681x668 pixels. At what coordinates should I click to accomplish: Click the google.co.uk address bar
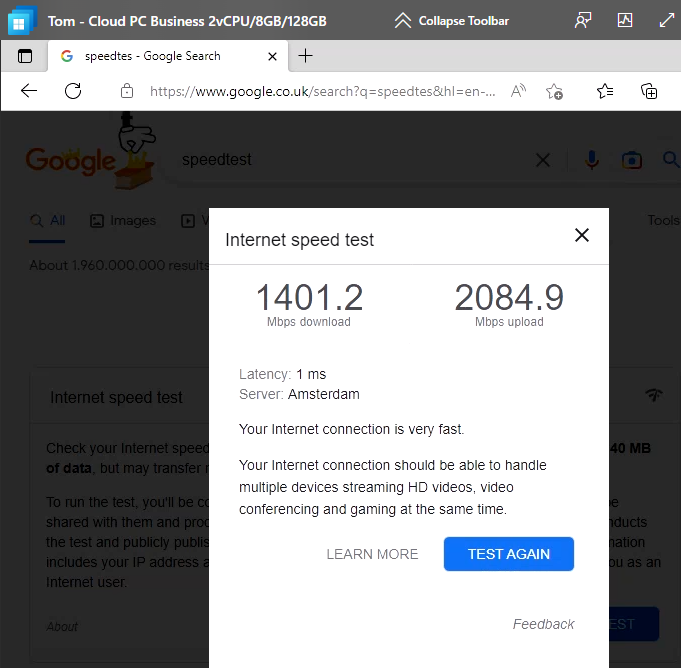pos(322,92)
